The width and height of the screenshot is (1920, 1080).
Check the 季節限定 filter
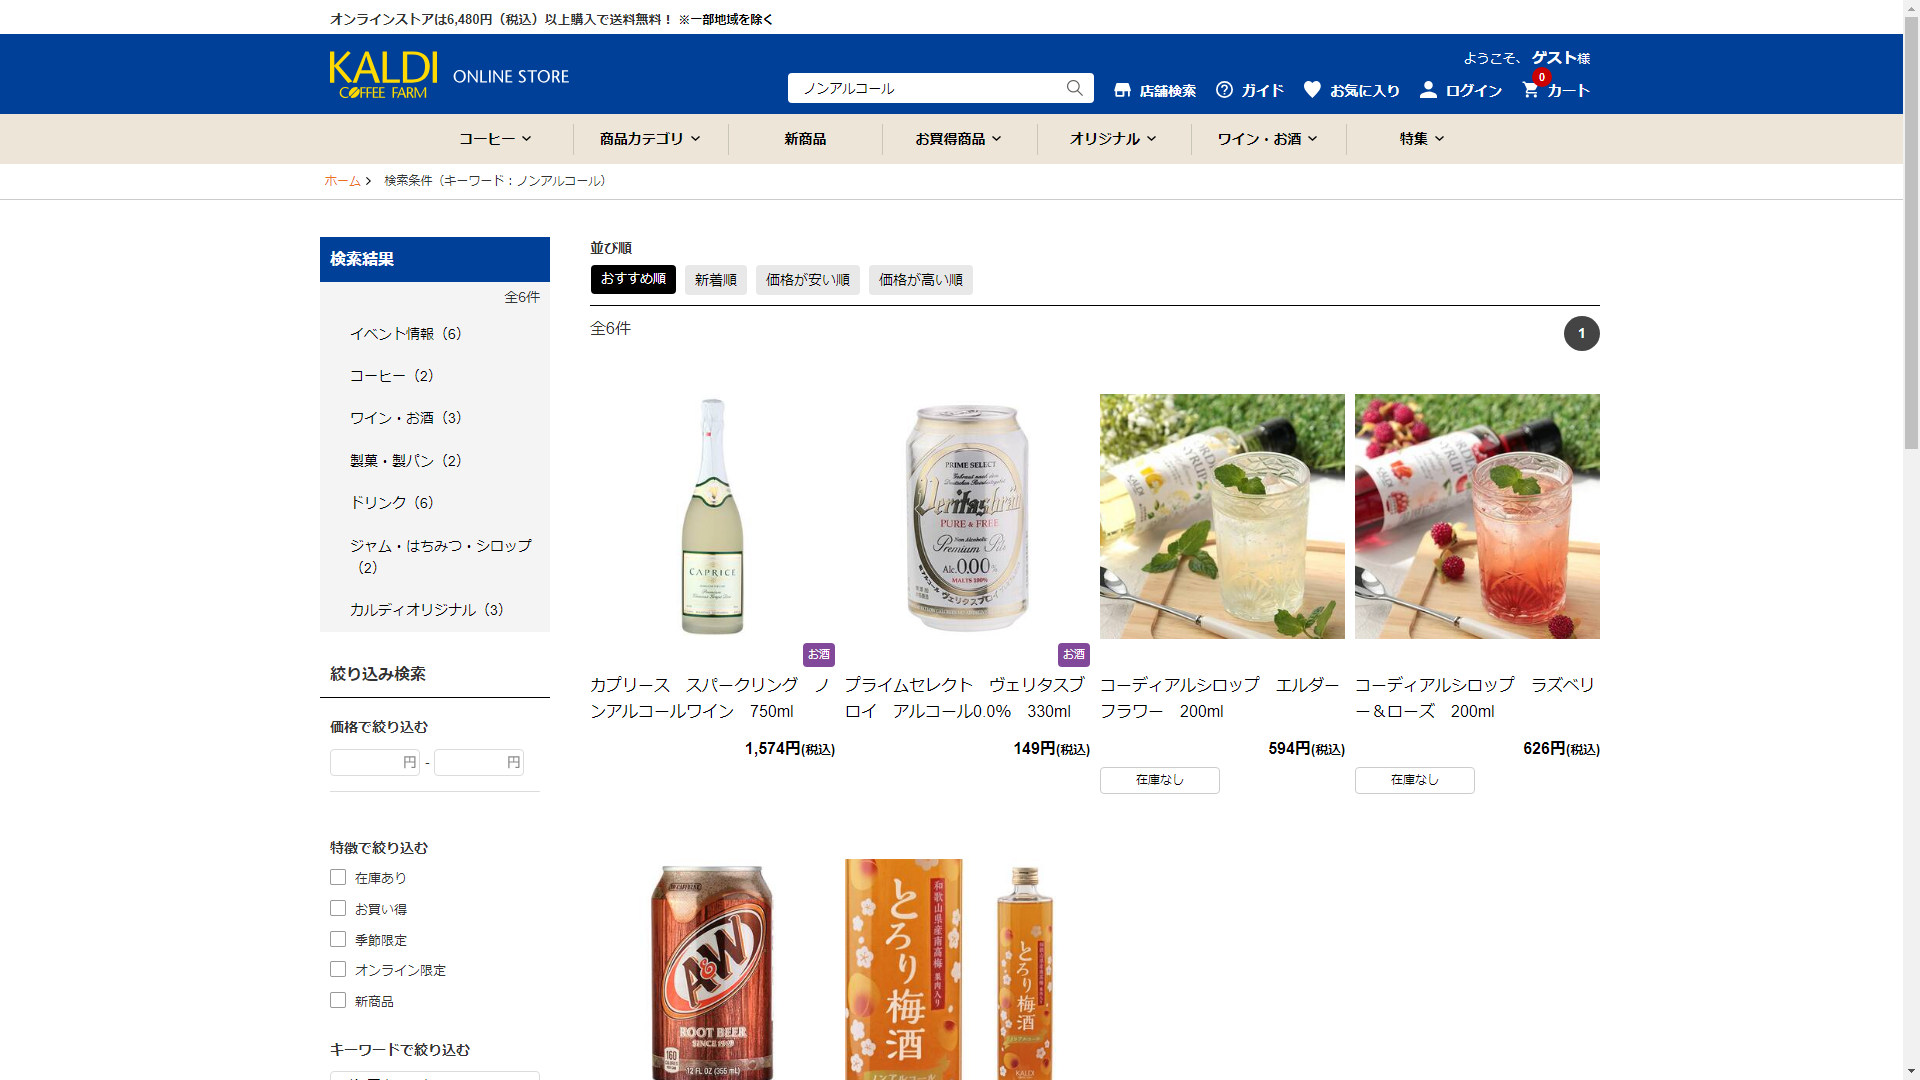pos(338,939)
